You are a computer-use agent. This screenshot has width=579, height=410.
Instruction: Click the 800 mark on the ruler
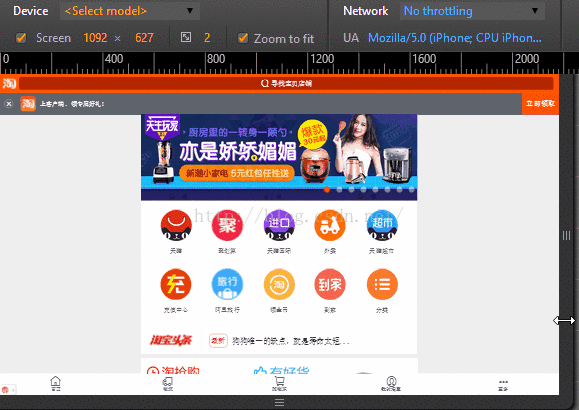(216, 59)
